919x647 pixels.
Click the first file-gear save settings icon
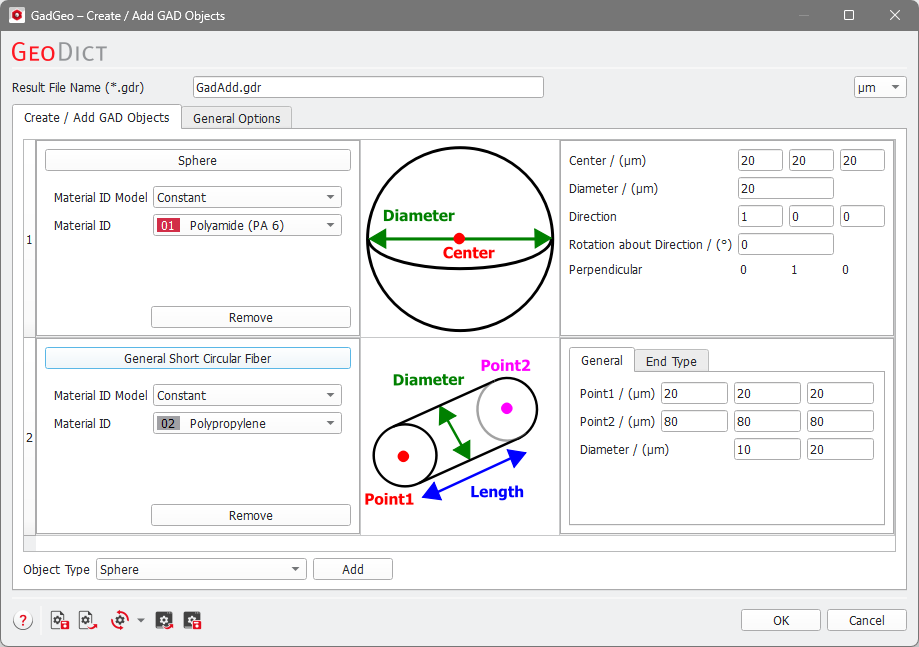[60, 621]
